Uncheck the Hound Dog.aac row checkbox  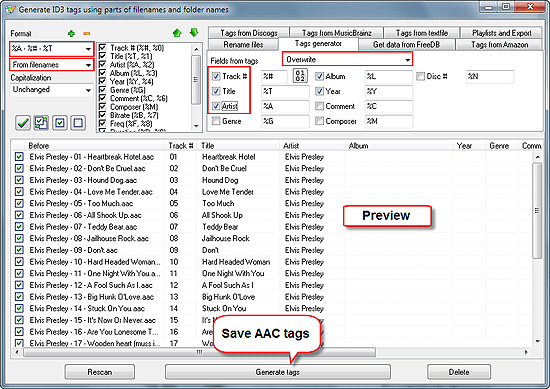[x=19, y=180]
